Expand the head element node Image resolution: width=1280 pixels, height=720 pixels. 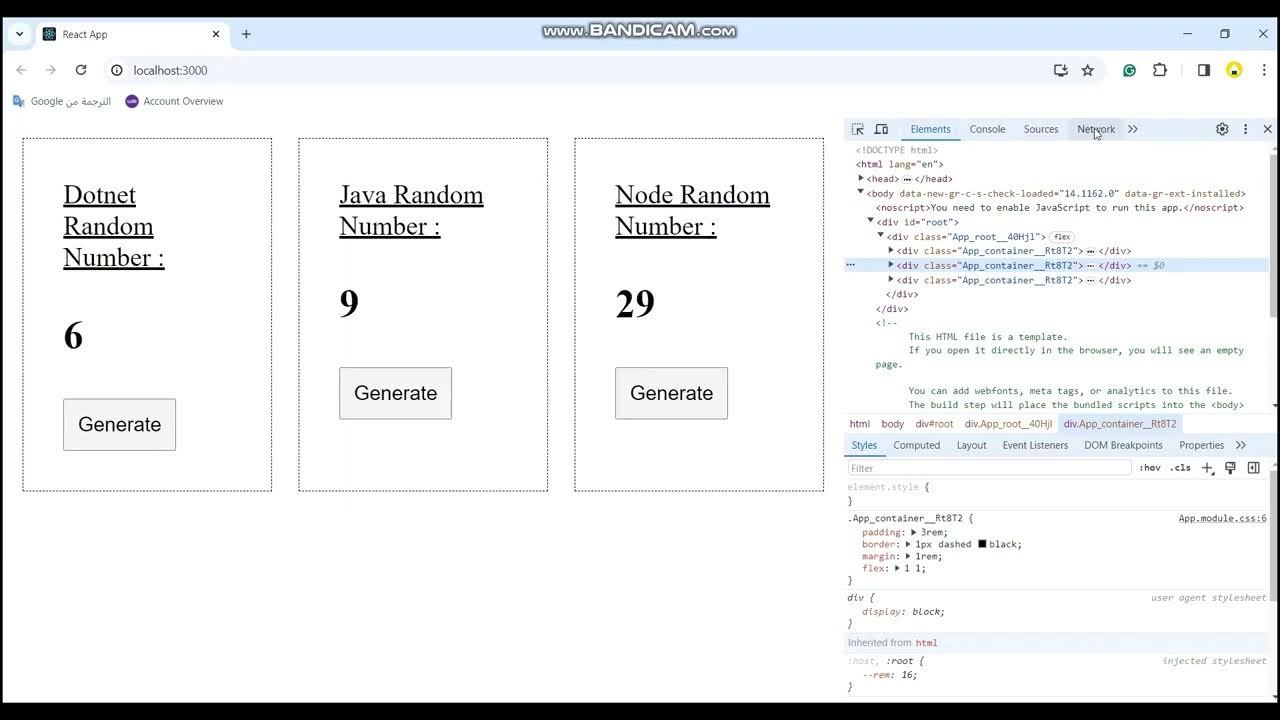pos(861,178)
